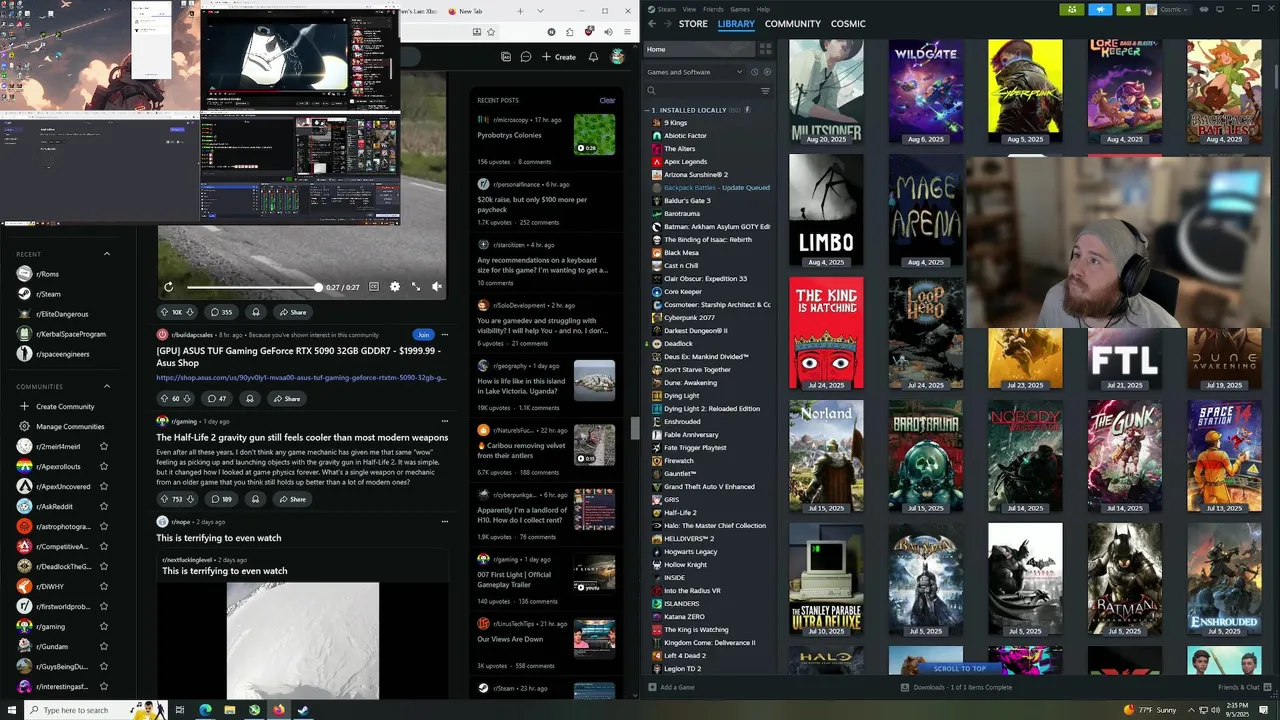Enter Steam Big Picture mode
This screenshot has width=1280, height=720.
point(1220,9)
